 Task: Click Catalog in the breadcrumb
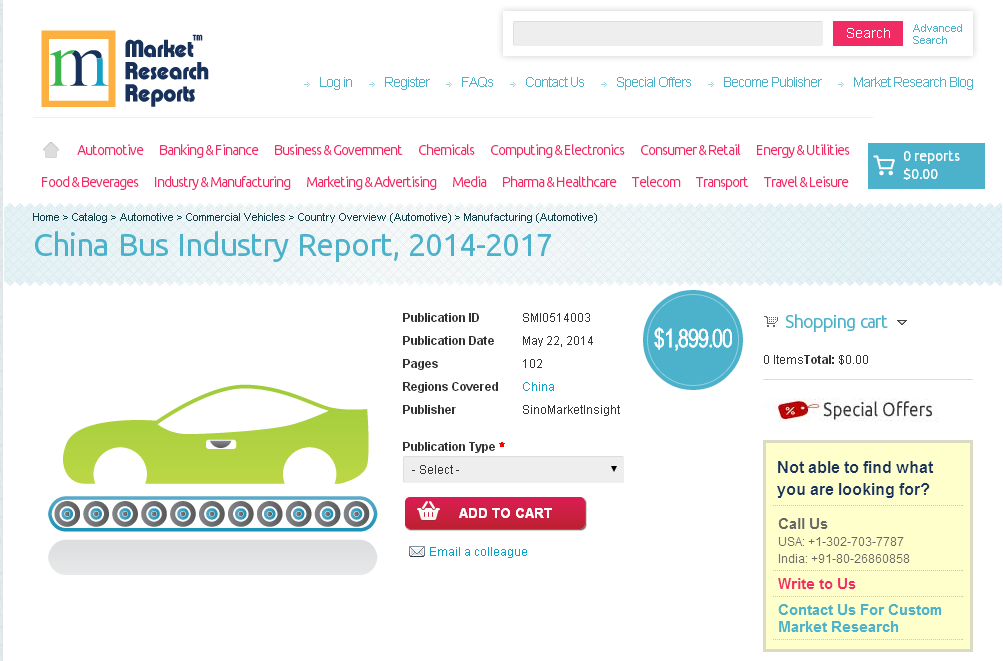[x=90, y=217]
